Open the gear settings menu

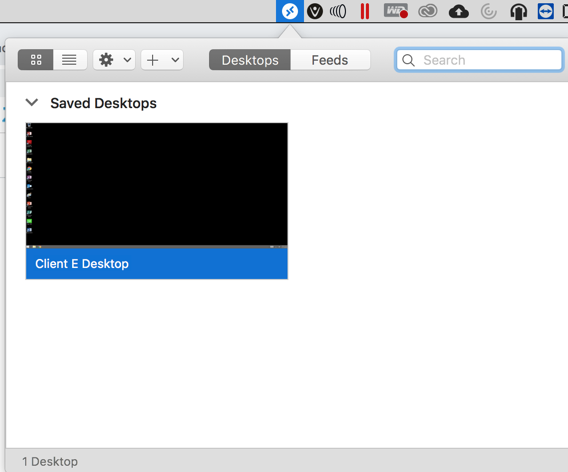click(x=106, y=60)
